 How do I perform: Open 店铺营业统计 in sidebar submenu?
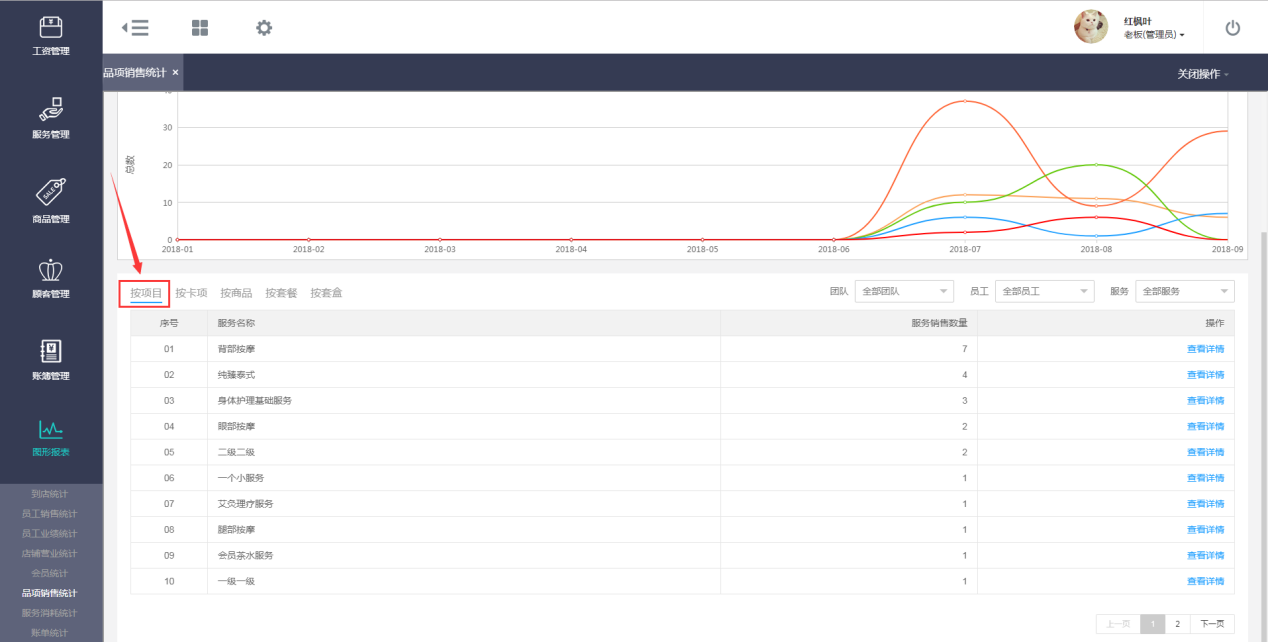point(49,553)
